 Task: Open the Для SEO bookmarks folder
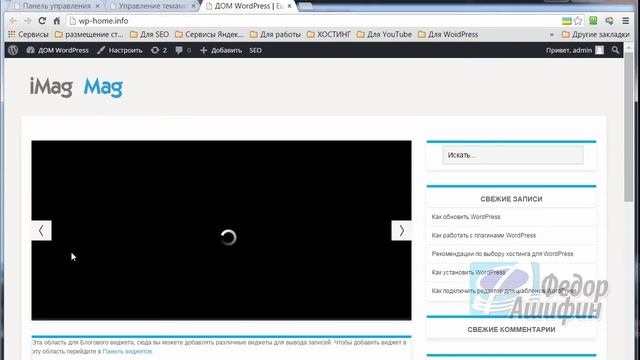pyautogui.click(x=149, y=34)
